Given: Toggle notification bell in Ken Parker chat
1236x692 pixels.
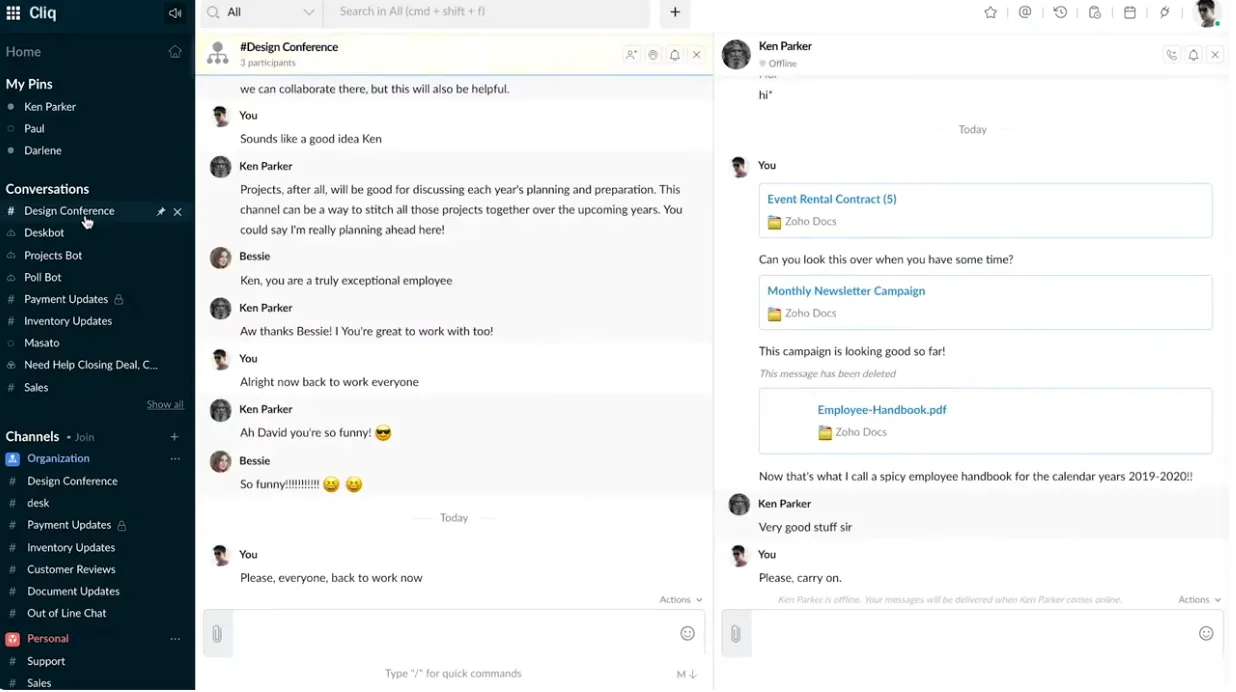Looking at the screenshot, I should pos(1193,55).
